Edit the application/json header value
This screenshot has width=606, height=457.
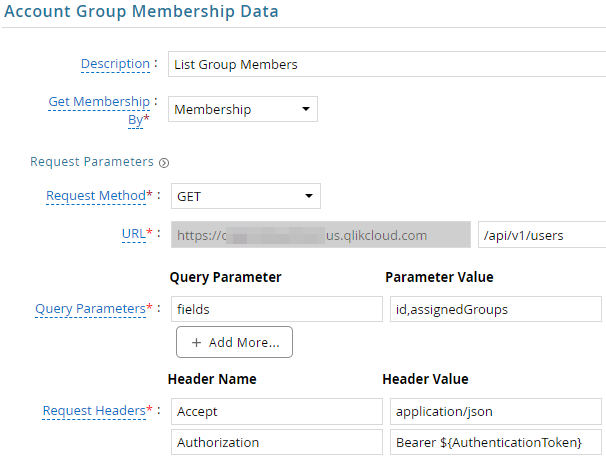point(495,411)
